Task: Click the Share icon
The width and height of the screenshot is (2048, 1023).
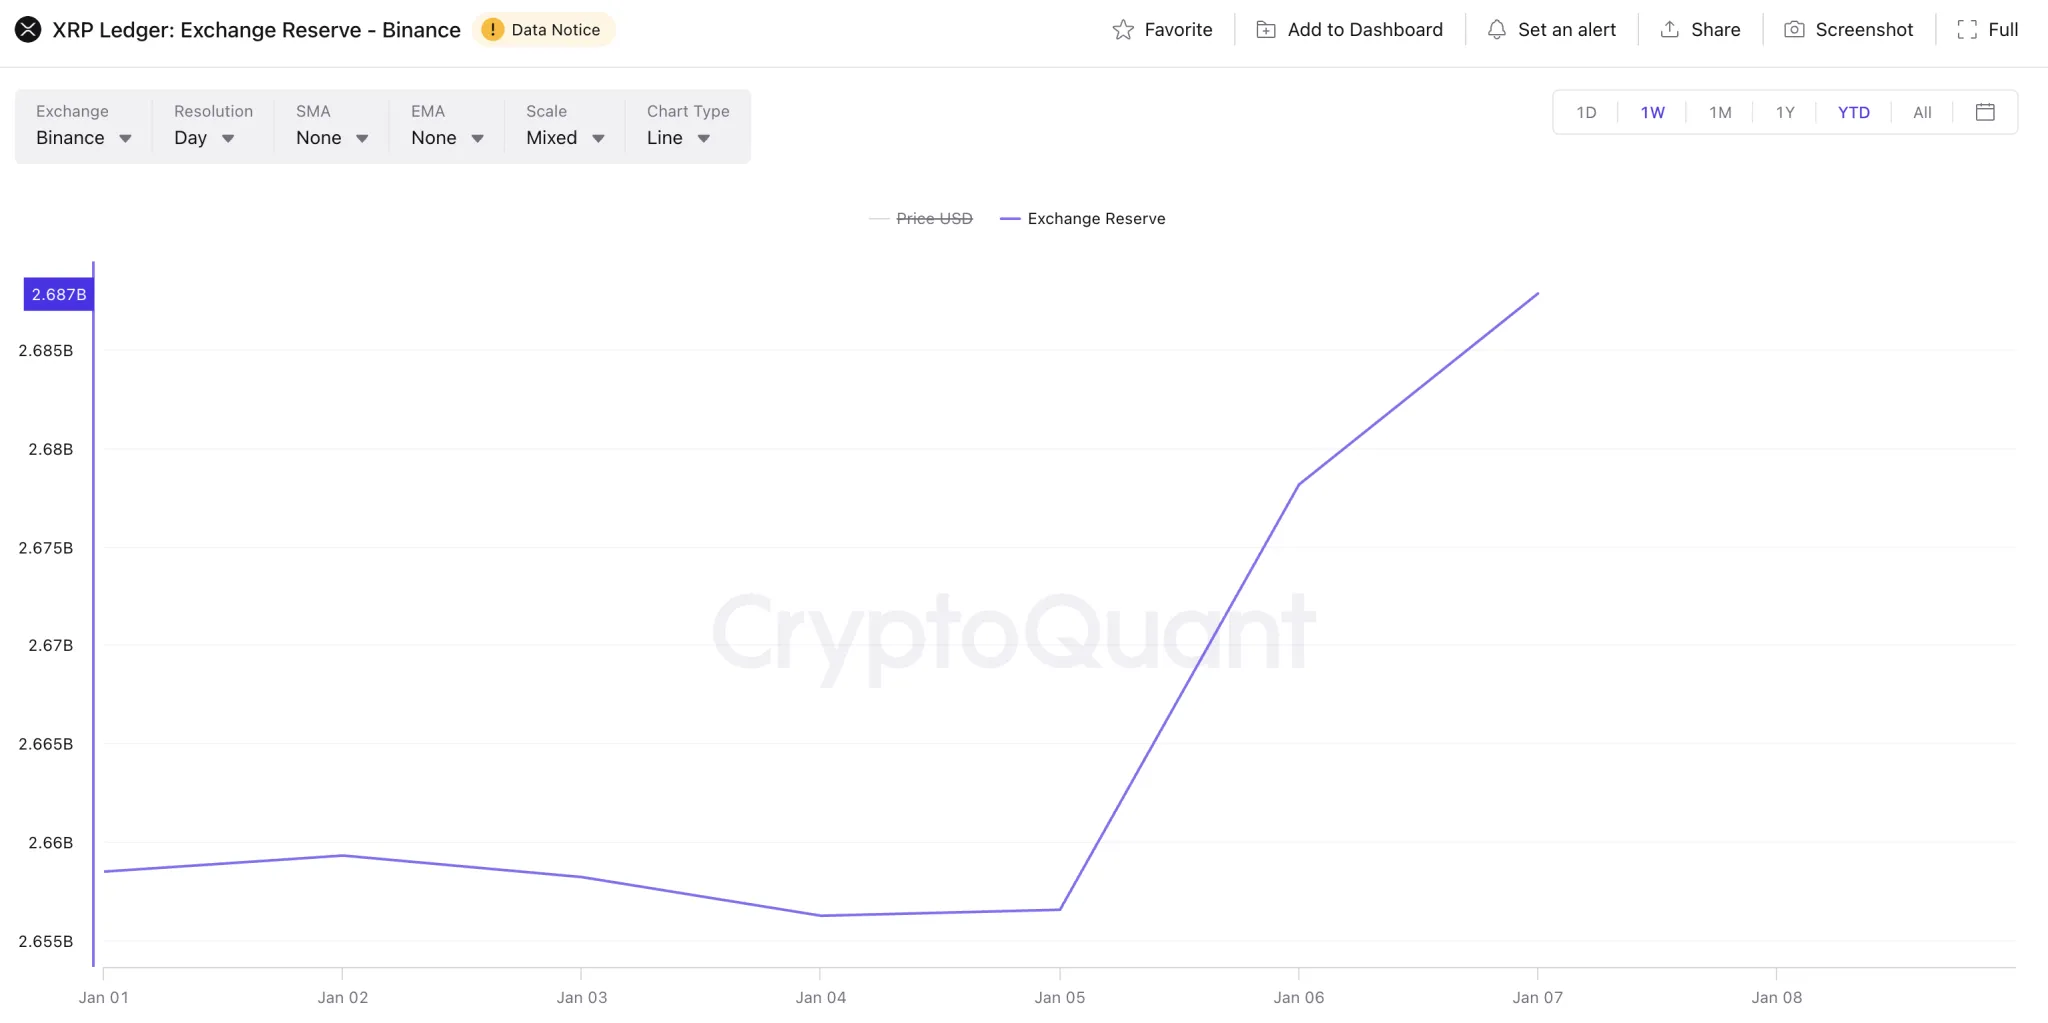Action: [x=1668, y=29]
